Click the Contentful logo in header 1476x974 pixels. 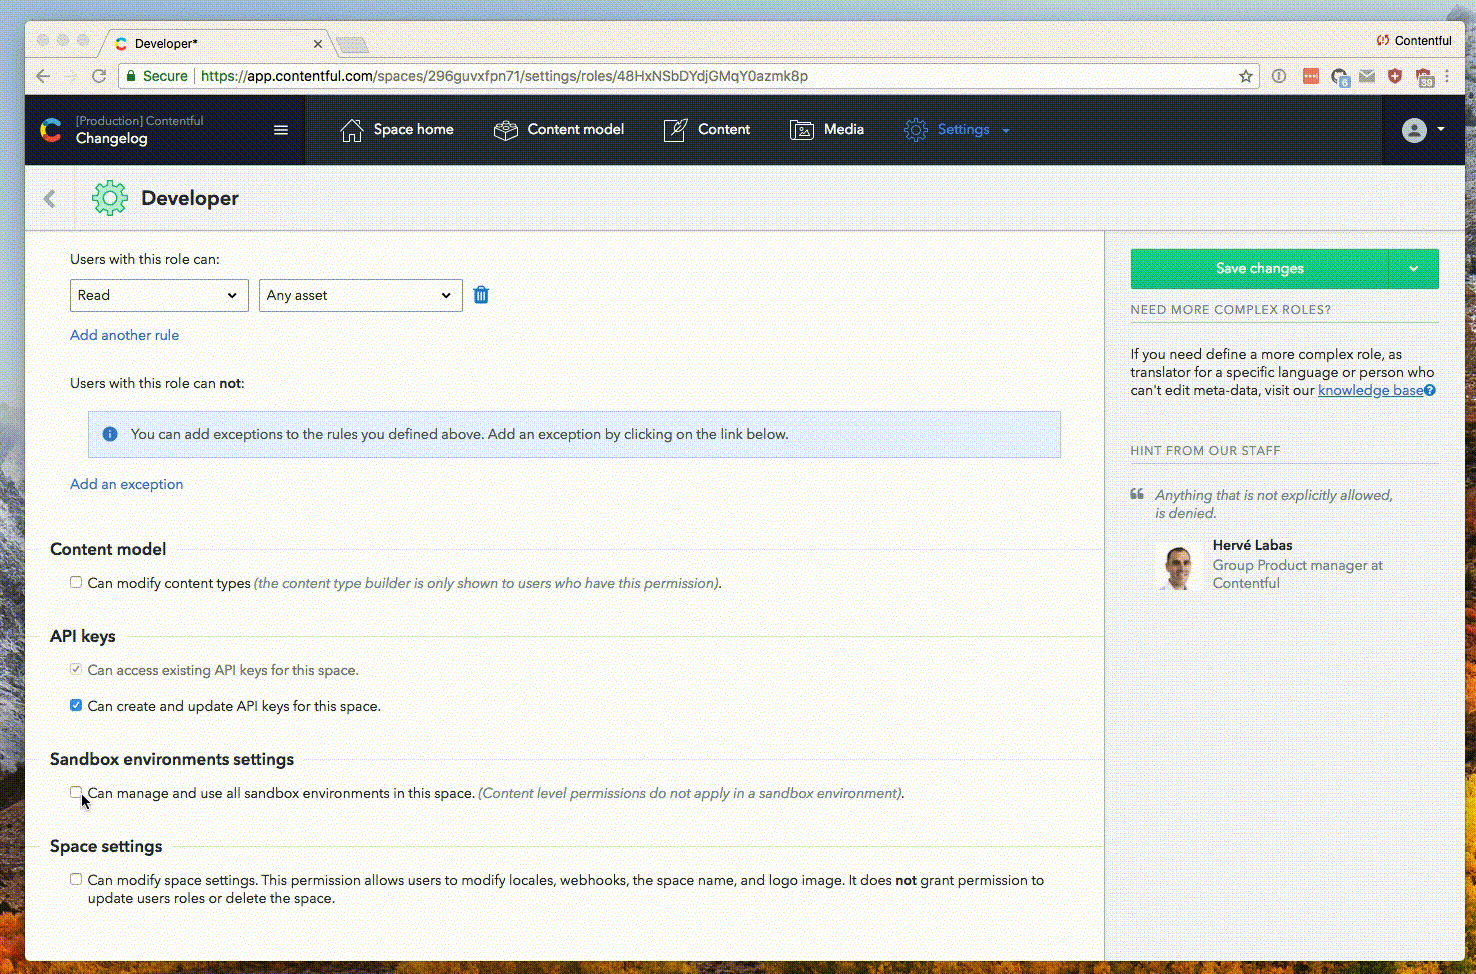tap(51, 130)
